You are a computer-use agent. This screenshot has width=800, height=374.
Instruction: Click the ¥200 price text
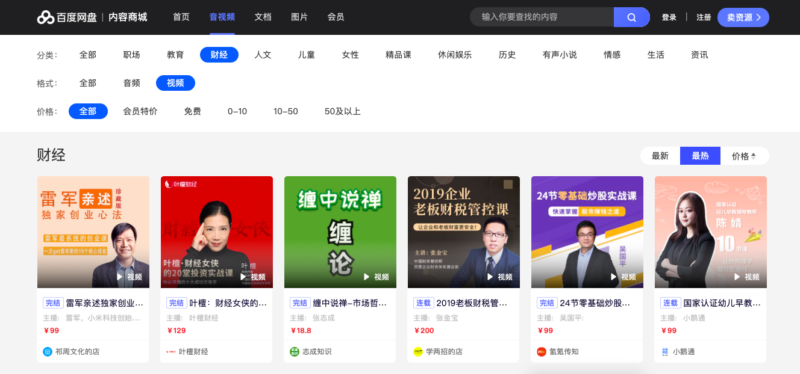pyautogui.click(x=424, y=331)
